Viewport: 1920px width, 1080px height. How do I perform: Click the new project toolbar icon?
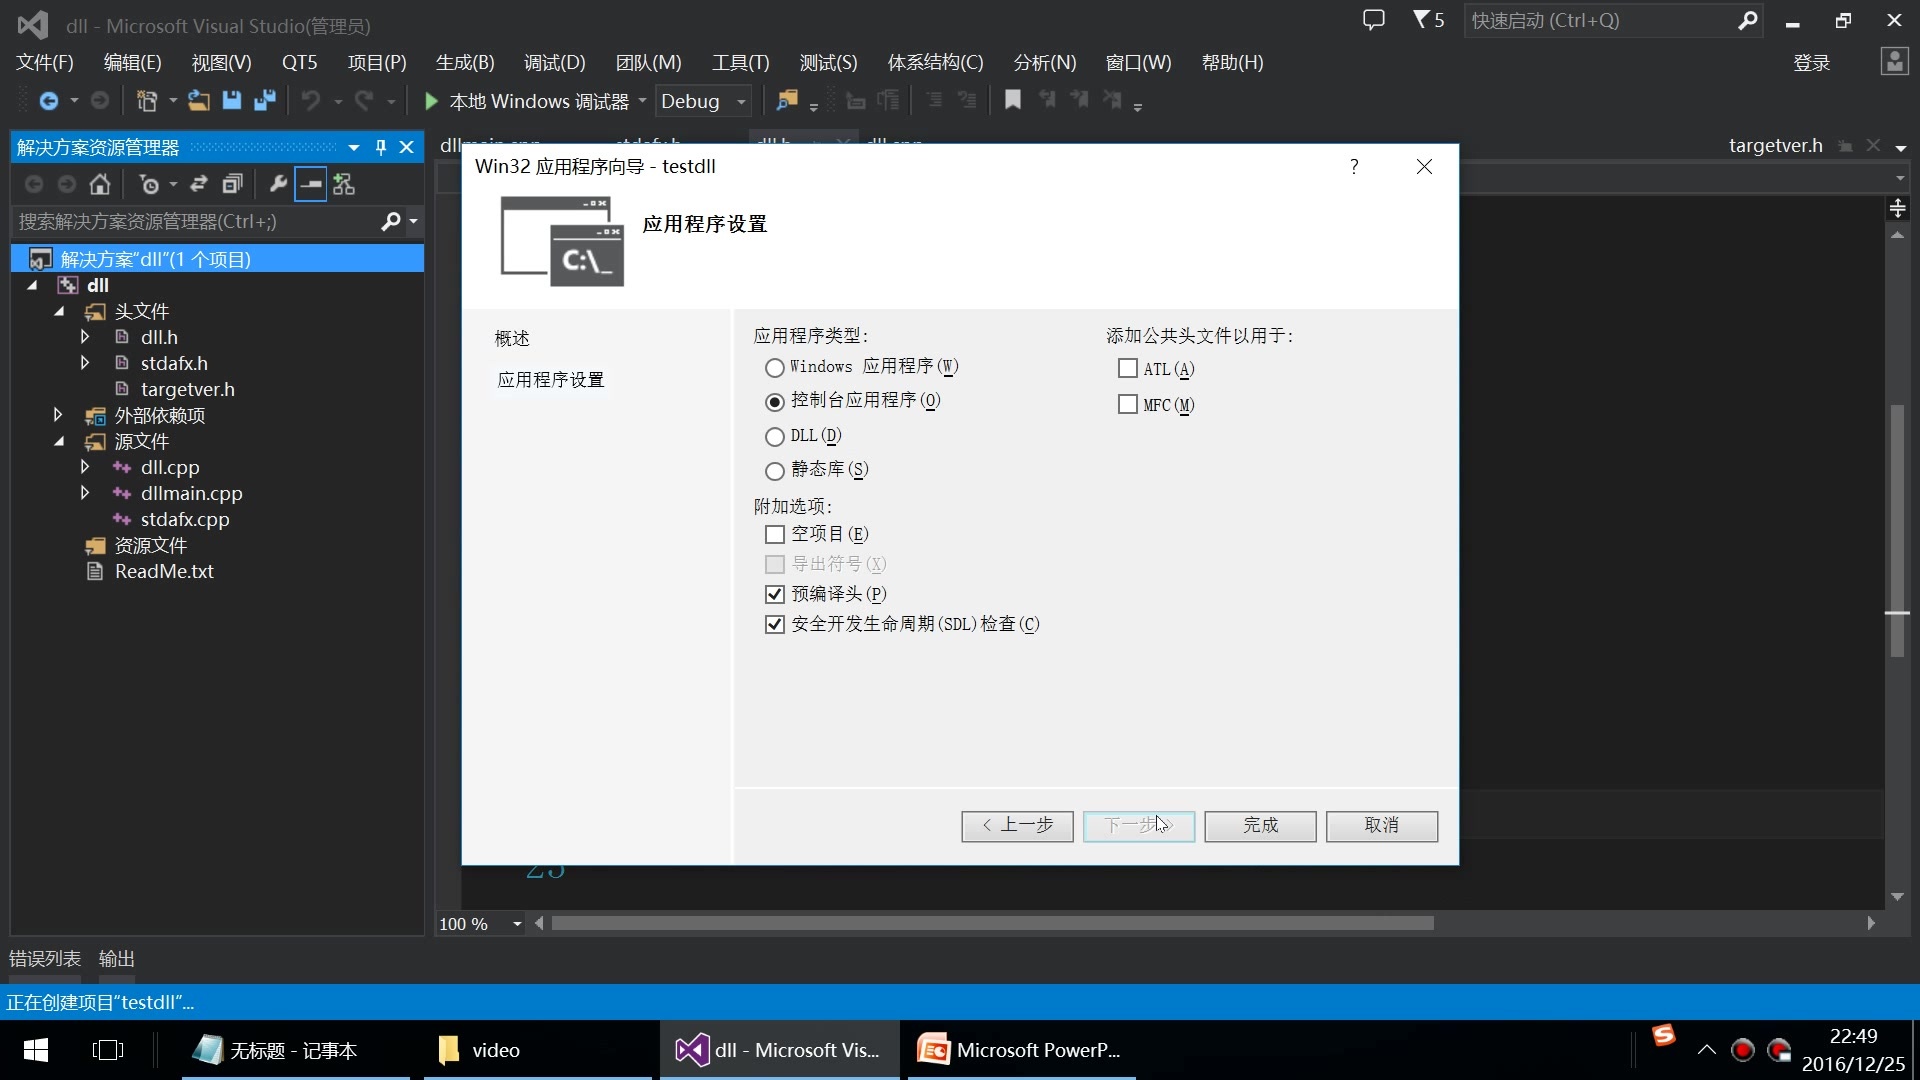pos(147,101)
